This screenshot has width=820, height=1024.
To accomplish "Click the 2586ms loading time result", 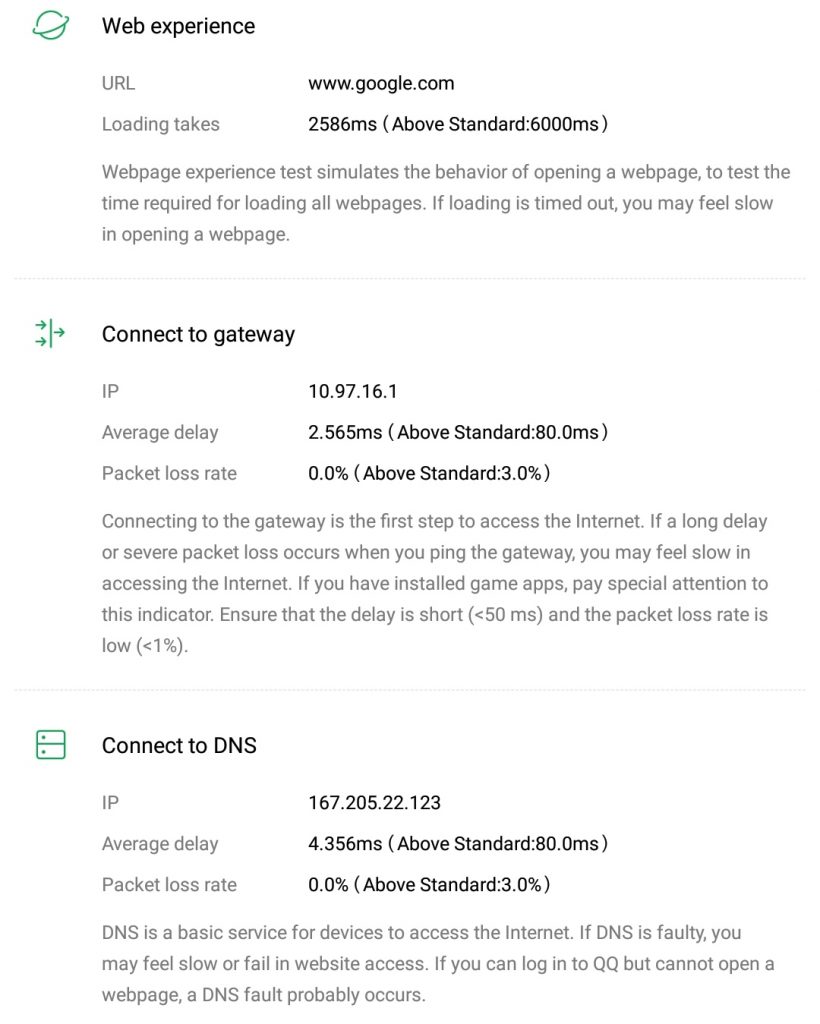I will click(458, 125).
